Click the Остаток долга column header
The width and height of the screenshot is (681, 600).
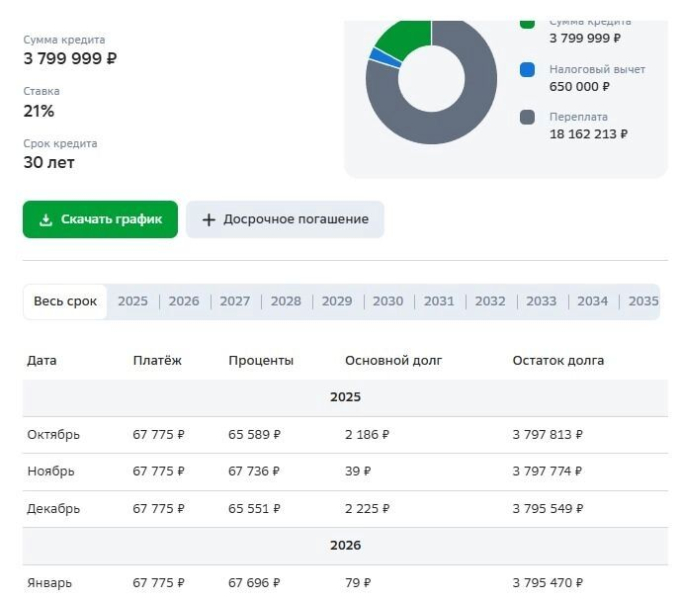[558, 360]
